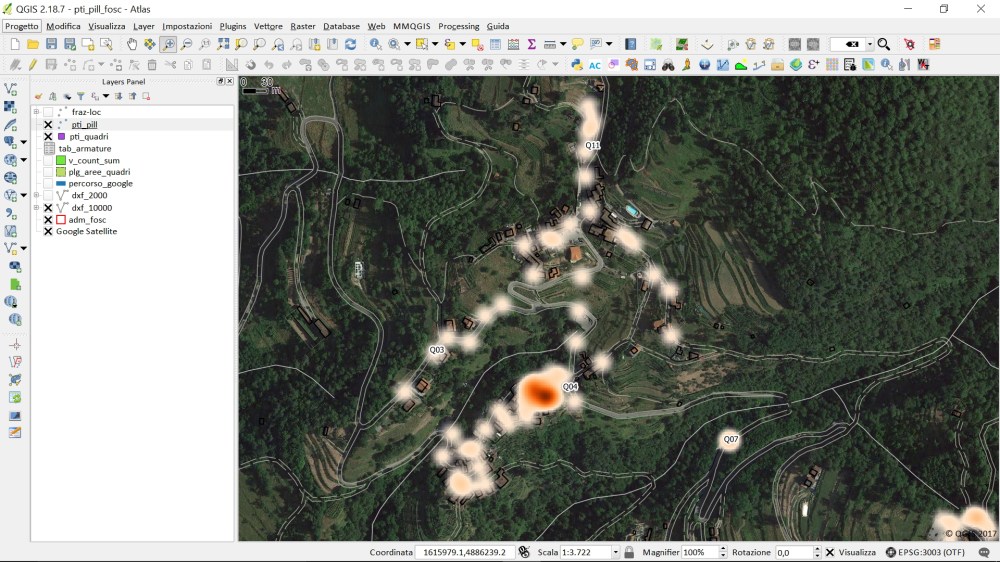
Task: Select the Pan Map hand tool
Action: click(x=132, y=44)
